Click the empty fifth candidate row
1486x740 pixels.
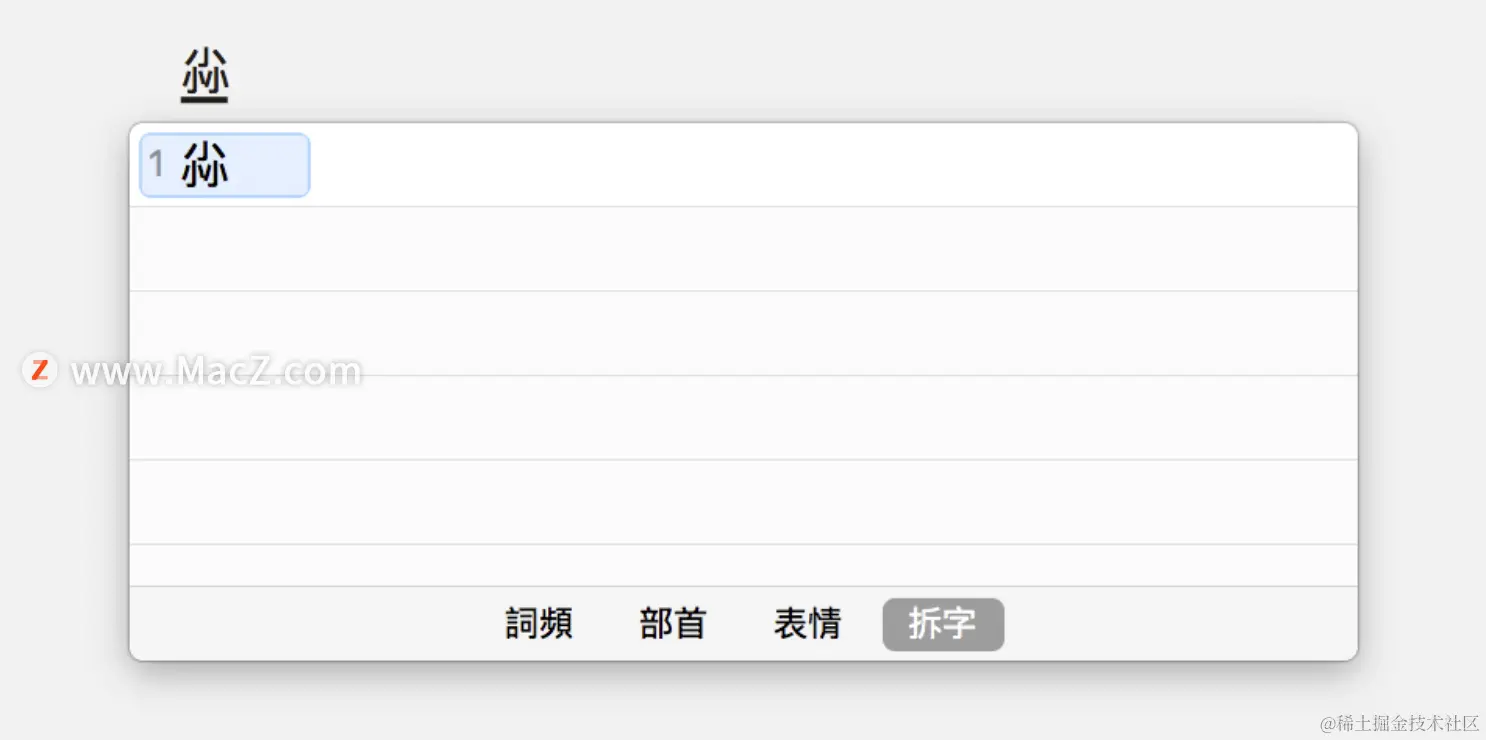click(743, 502)
